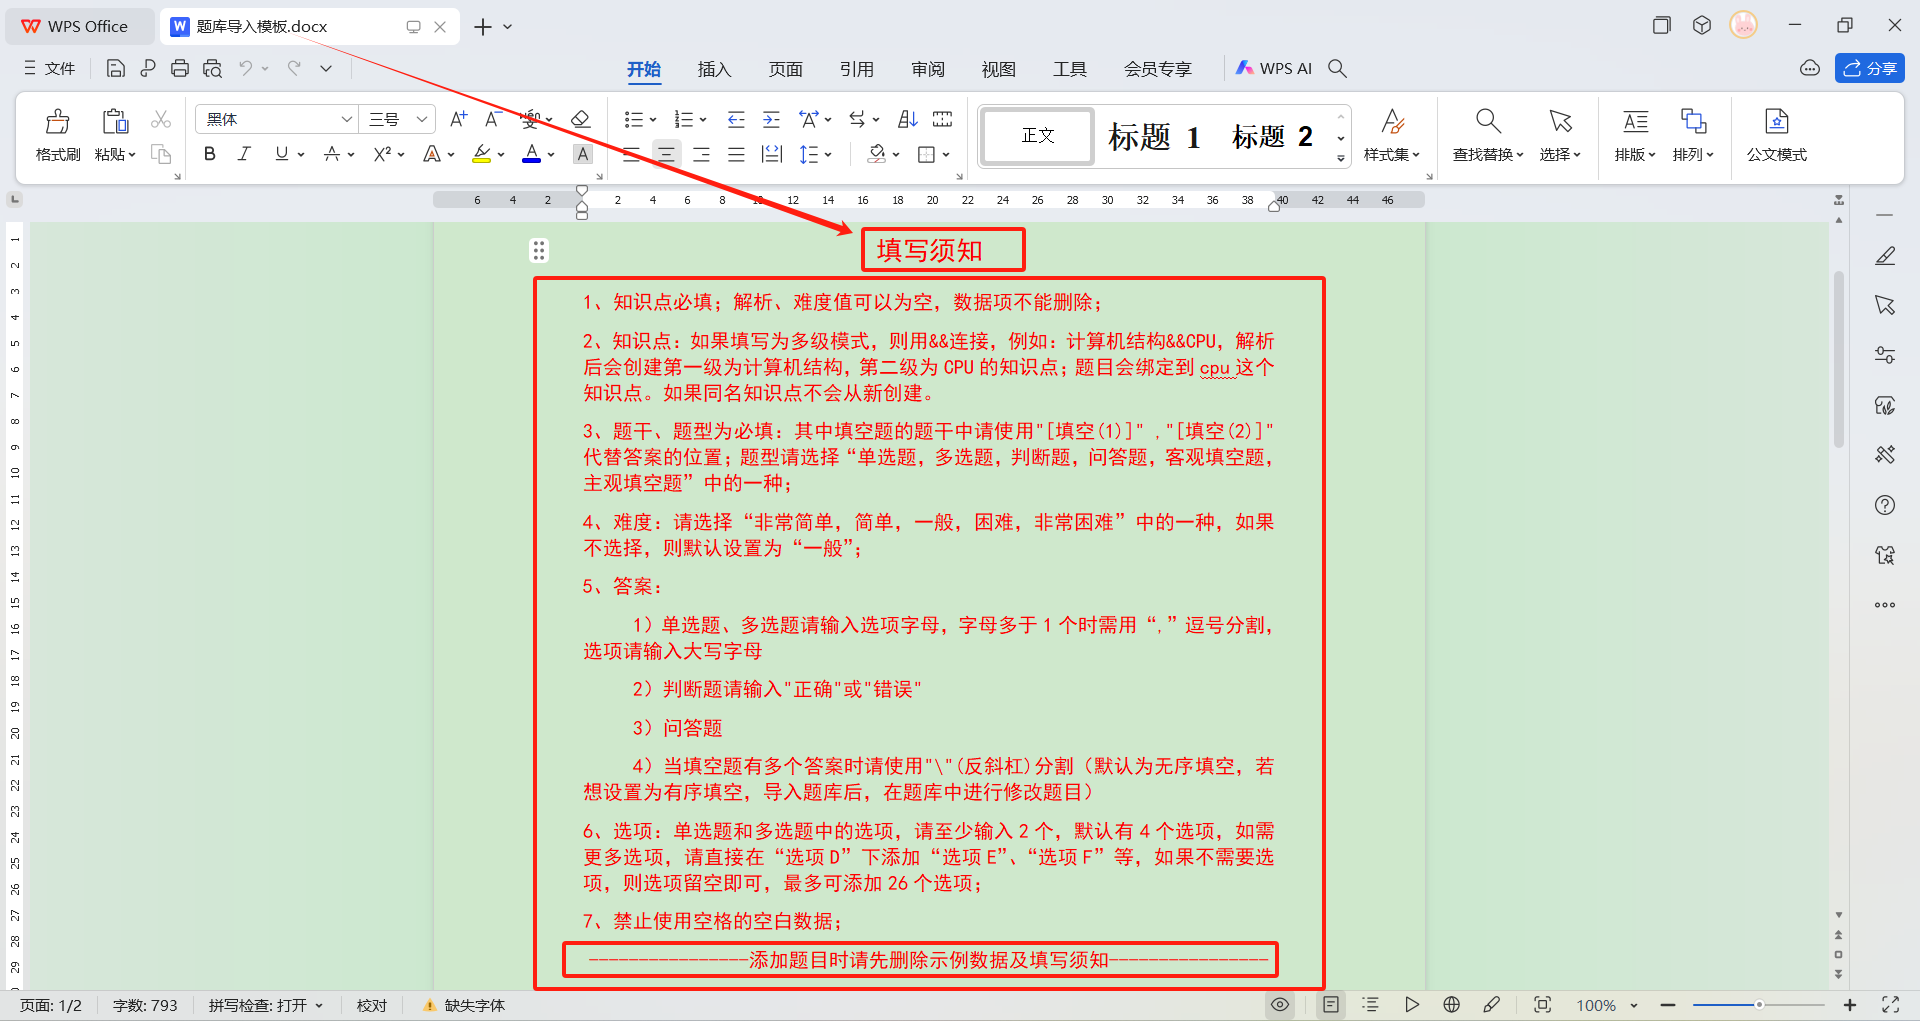
Task: Toggle italic formatting
Action: pyautogui.click(x=244, y=154)
